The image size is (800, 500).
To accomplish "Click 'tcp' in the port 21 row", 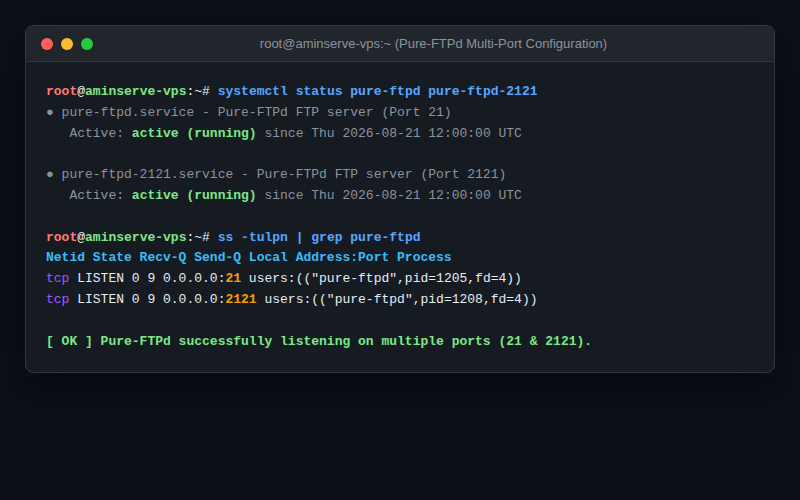I will pyautogui.click(x=58, y=279).
